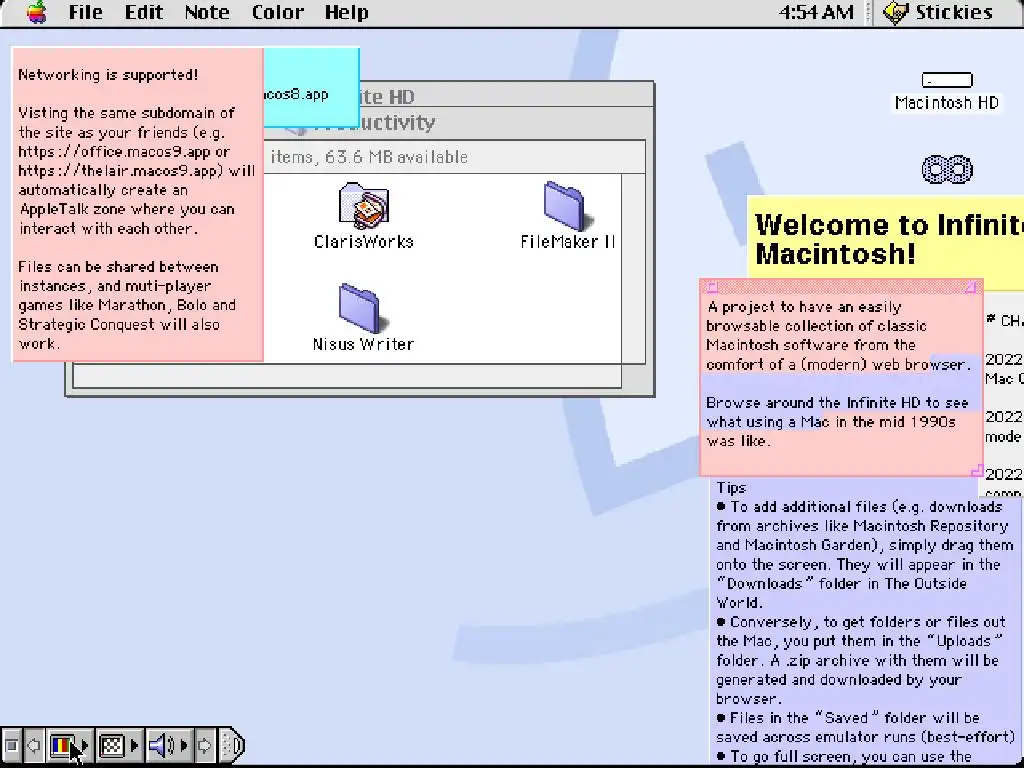Image resolution: width=1024 pixels, height=768 pixels.
Task: Collapse the Control Strip with its end tab
Action: 232,745
